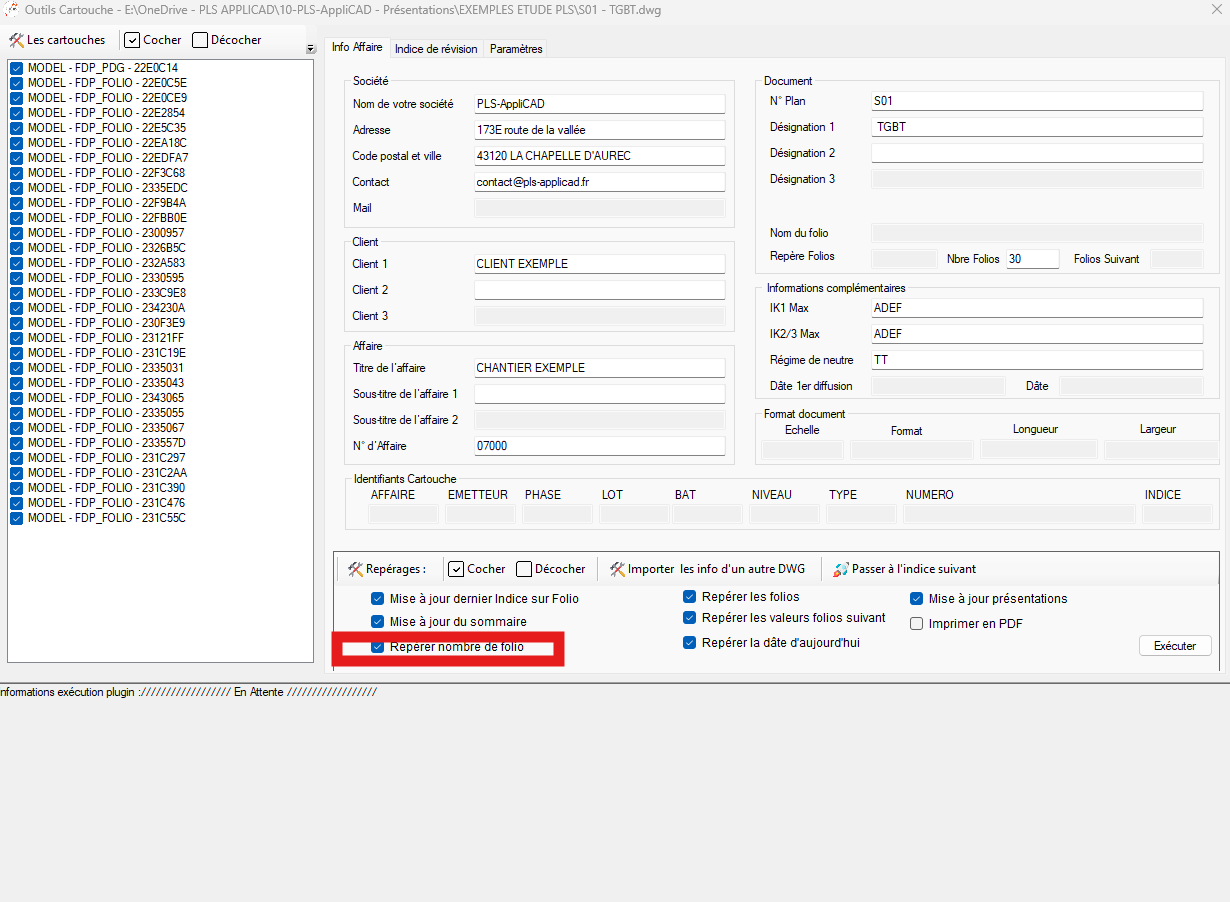Open the Paramètres tab
This screenshot has height=902, width=1230.
516,49
